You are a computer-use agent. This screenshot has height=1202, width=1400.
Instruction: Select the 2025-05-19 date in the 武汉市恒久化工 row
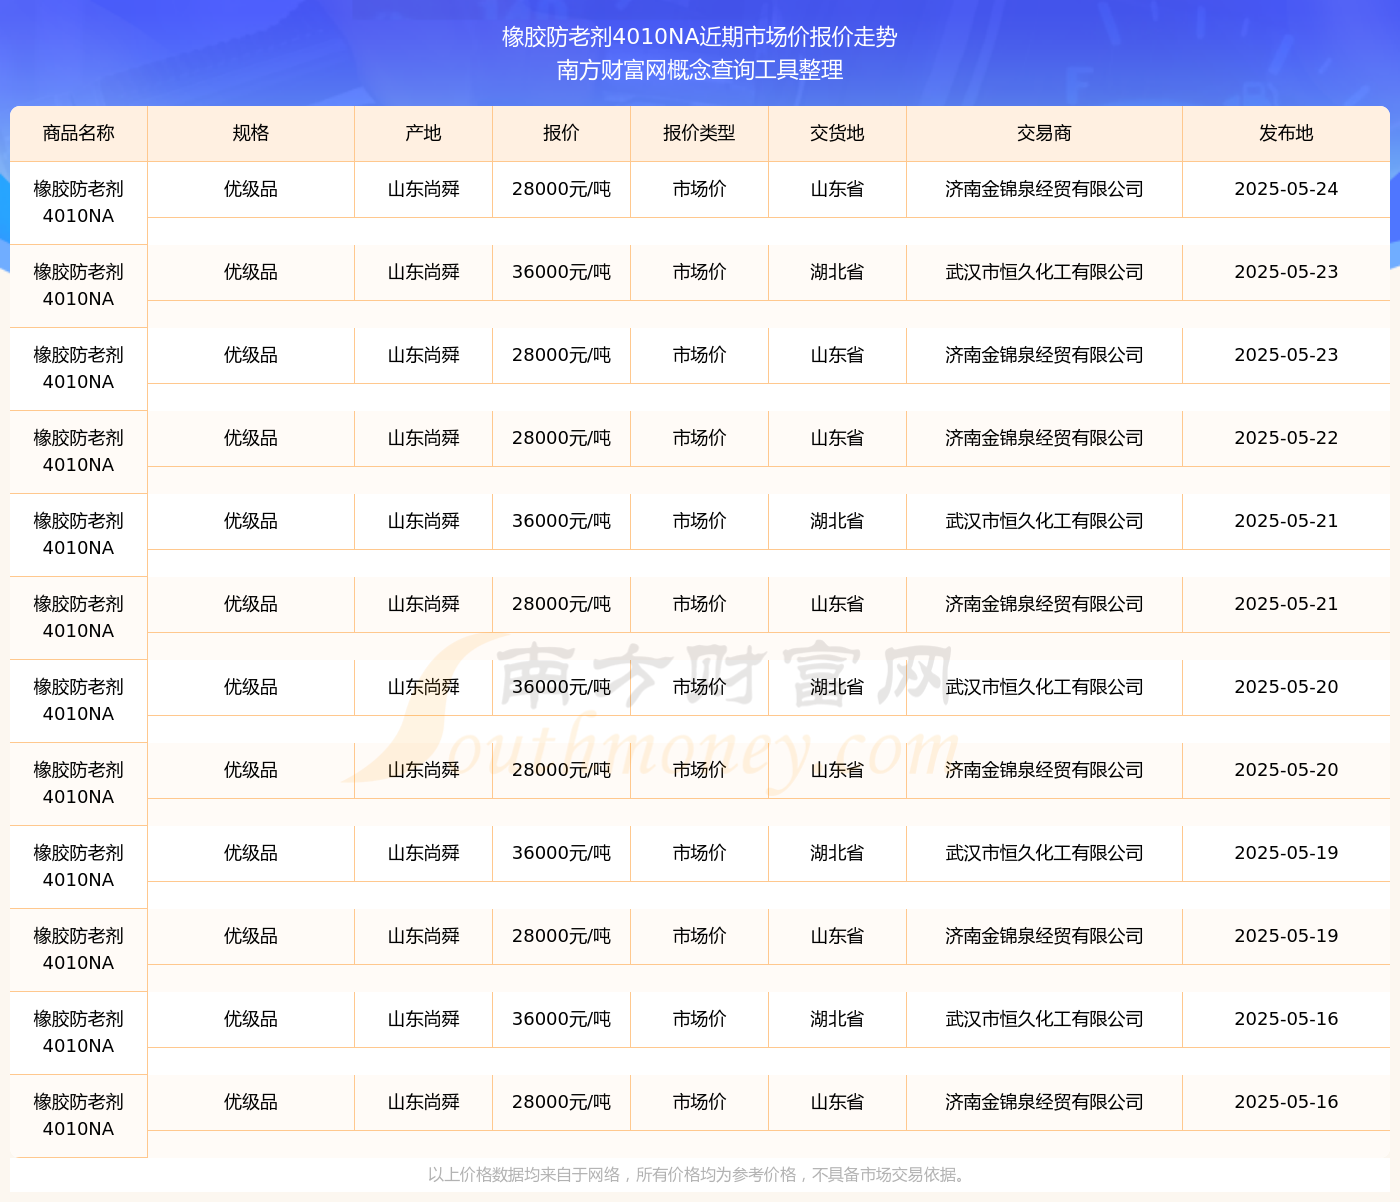pos(1286,853)
